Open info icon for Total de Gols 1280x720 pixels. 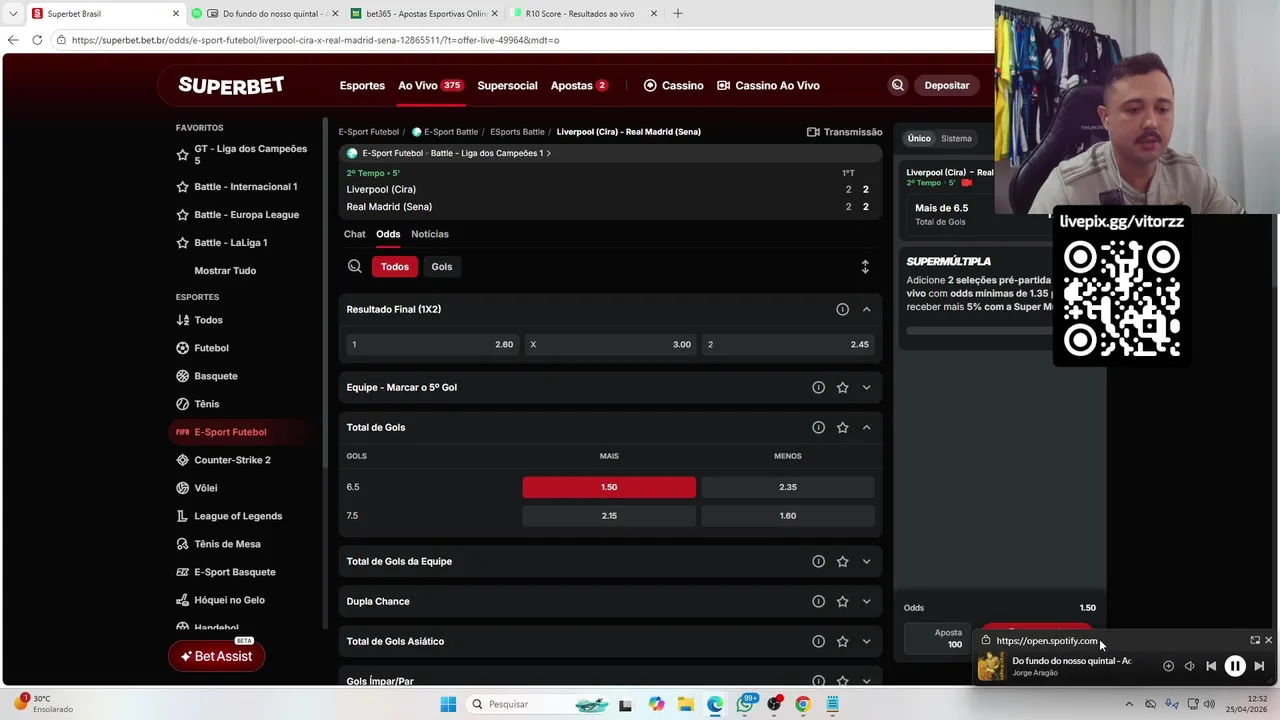818,427
